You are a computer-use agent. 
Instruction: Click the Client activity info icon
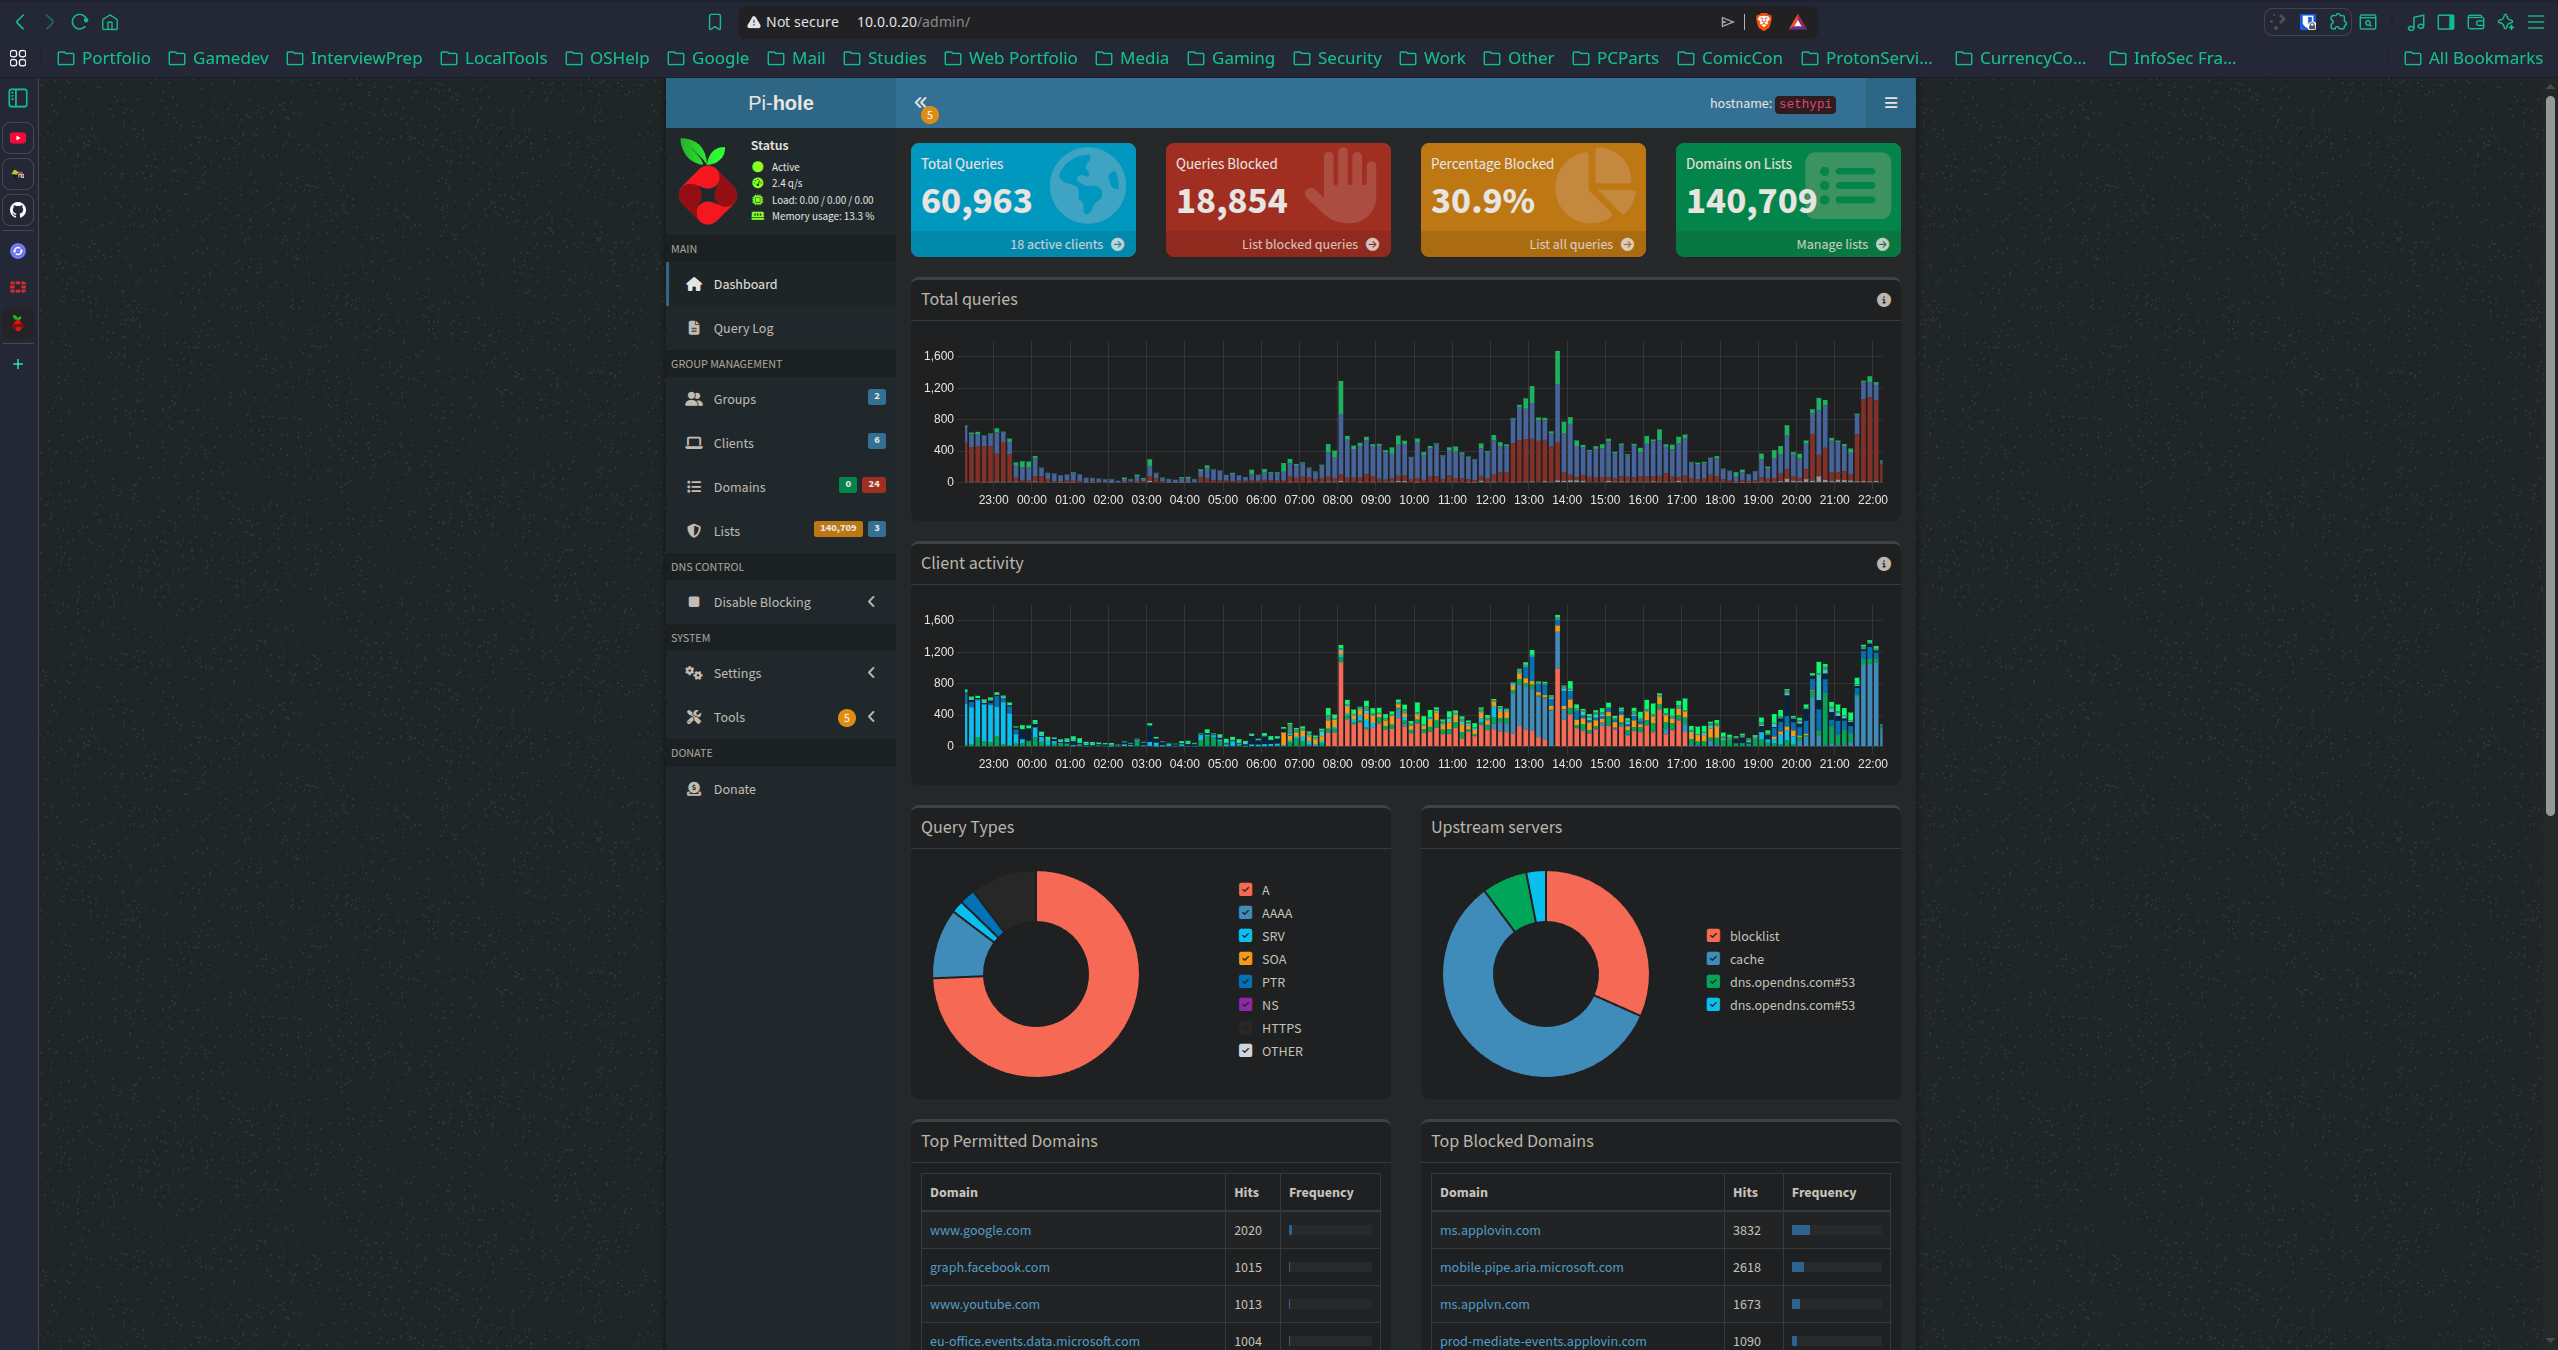click(x=1883, y=564)
